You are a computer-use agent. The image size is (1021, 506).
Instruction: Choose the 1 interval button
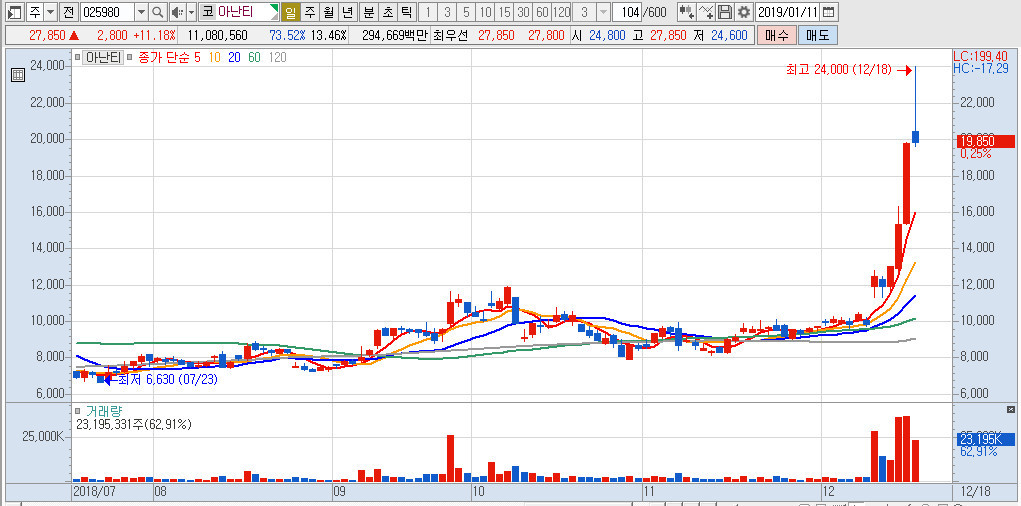[428, 12]
